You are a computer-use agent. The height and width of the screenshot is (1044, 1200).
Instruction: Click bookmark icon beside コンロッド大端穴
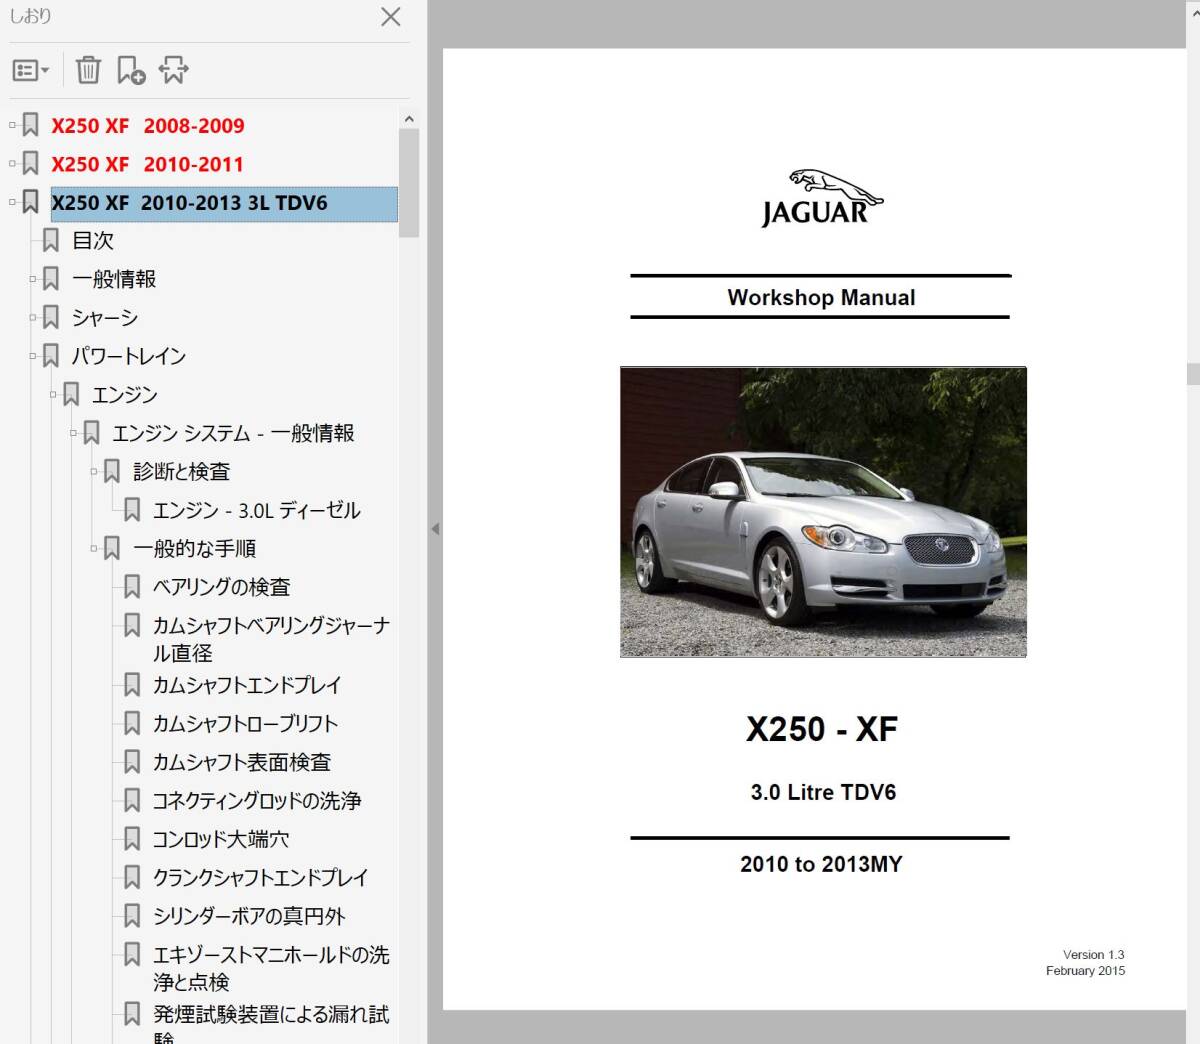pos(132,839)
